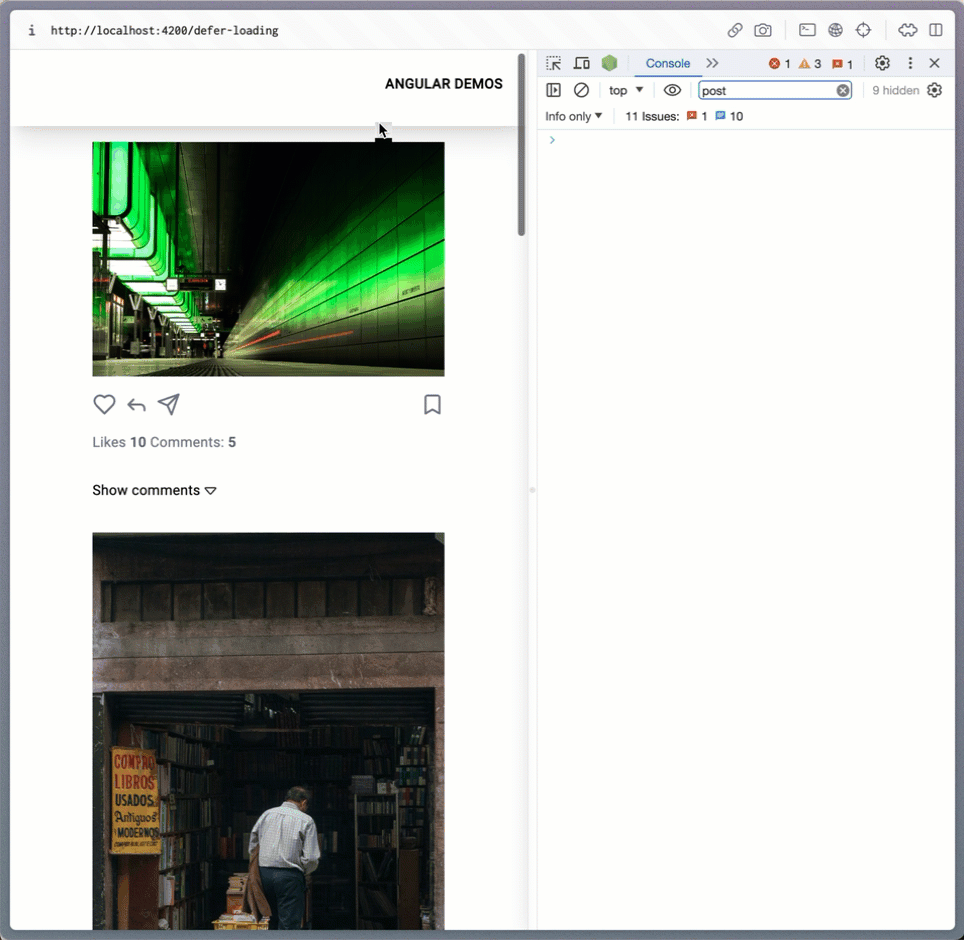Image resolution: width=964 pixels, height=940 pixels.
Task: Click the puzzle-piece extensions icon
Action: click(x=907, y=30)
